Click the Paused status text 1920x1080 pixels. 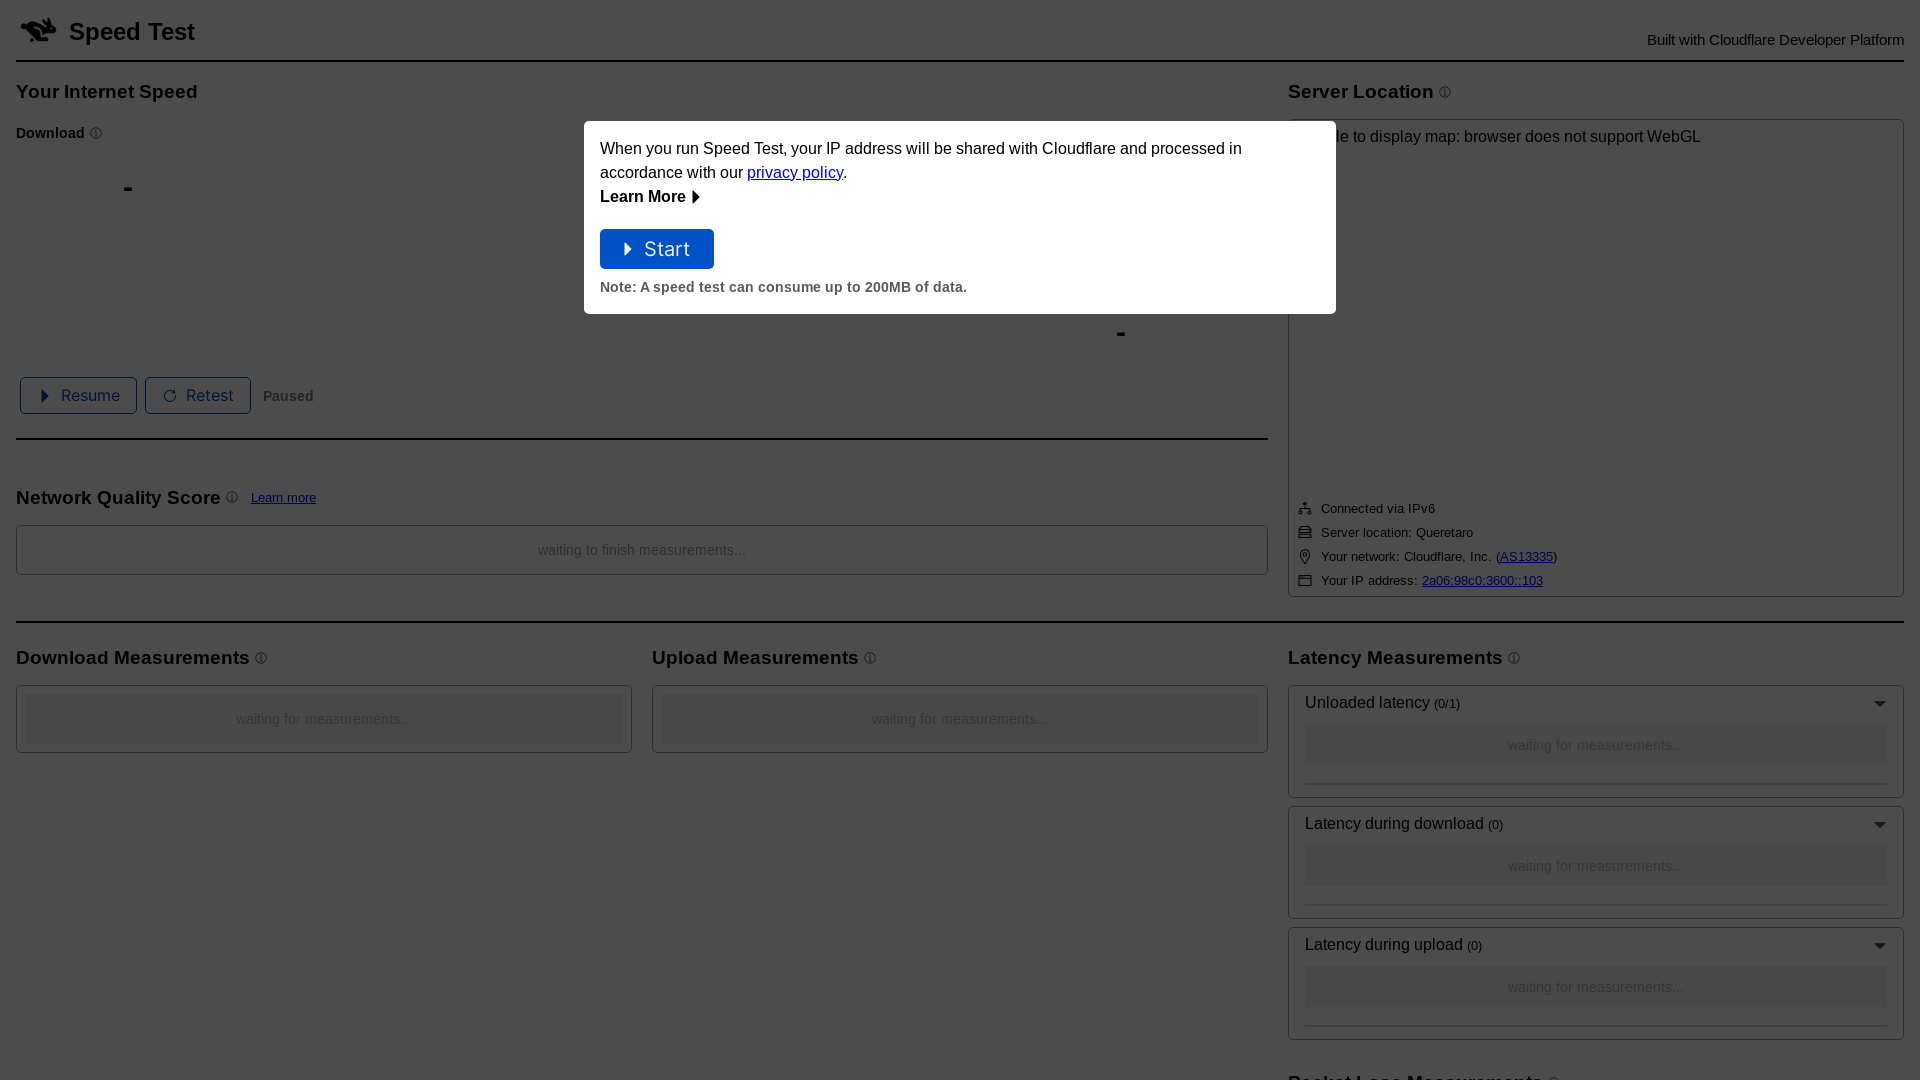click(288, 396)
